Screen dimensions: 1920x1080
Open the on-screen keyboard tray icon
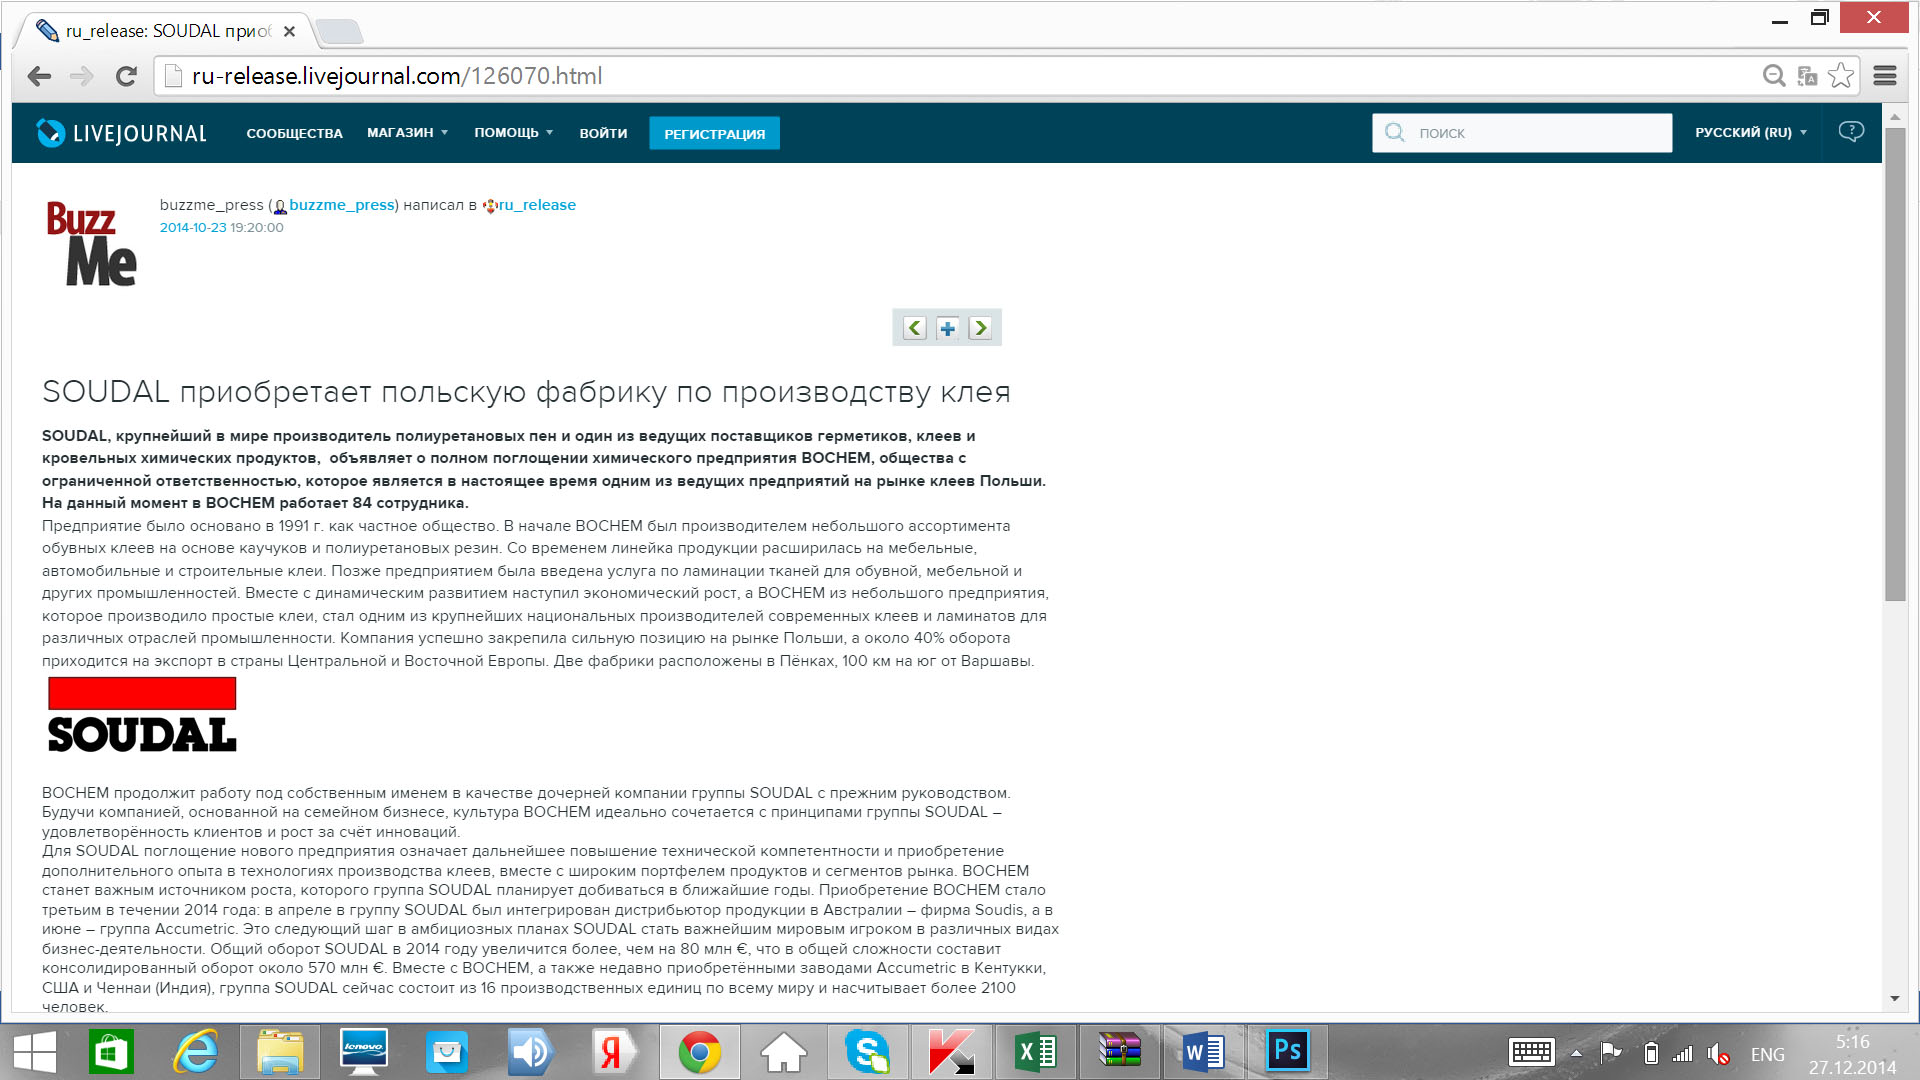[1531, 1053]
